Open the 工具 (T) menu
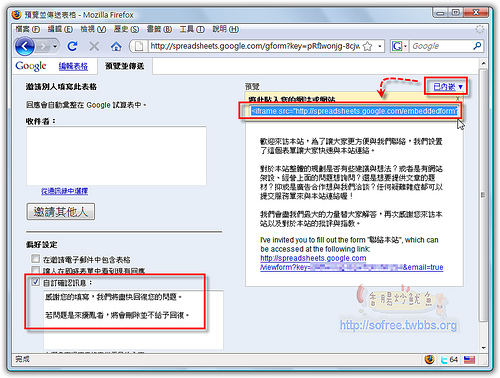Viewport: 500px width, 378px height. [x=192, y=29]
